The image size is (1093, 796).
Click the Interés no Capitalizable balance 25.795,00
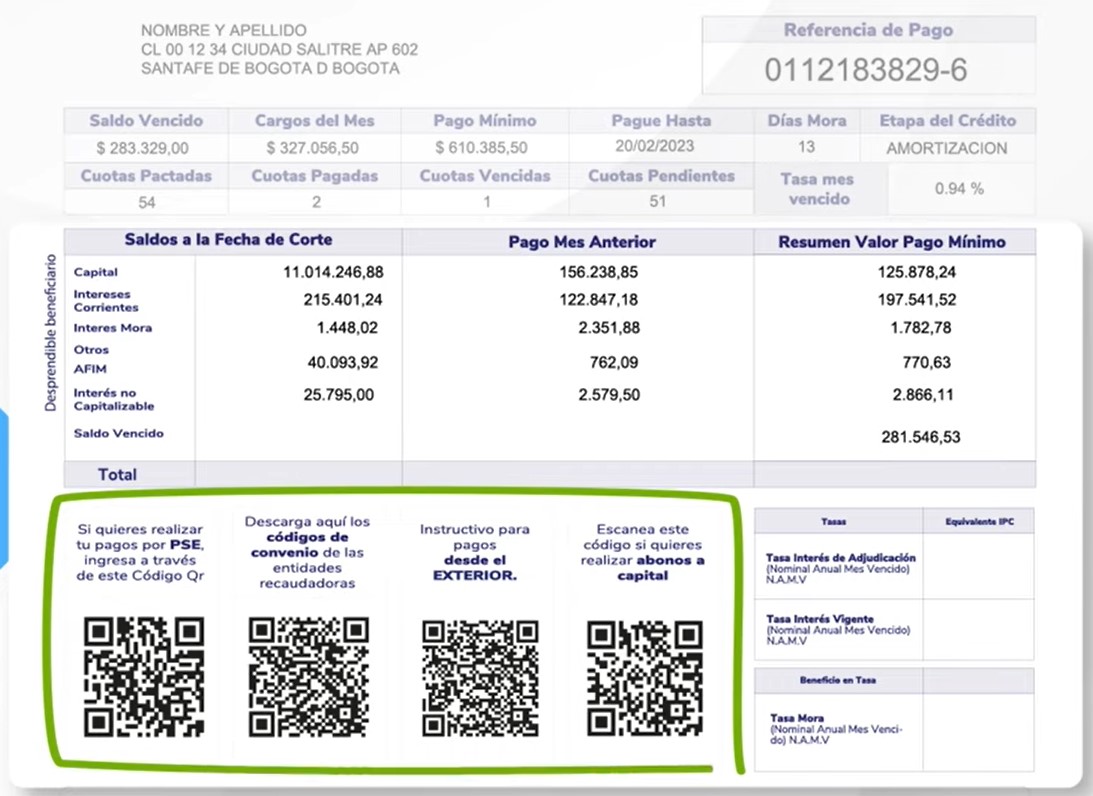[339, 395]
